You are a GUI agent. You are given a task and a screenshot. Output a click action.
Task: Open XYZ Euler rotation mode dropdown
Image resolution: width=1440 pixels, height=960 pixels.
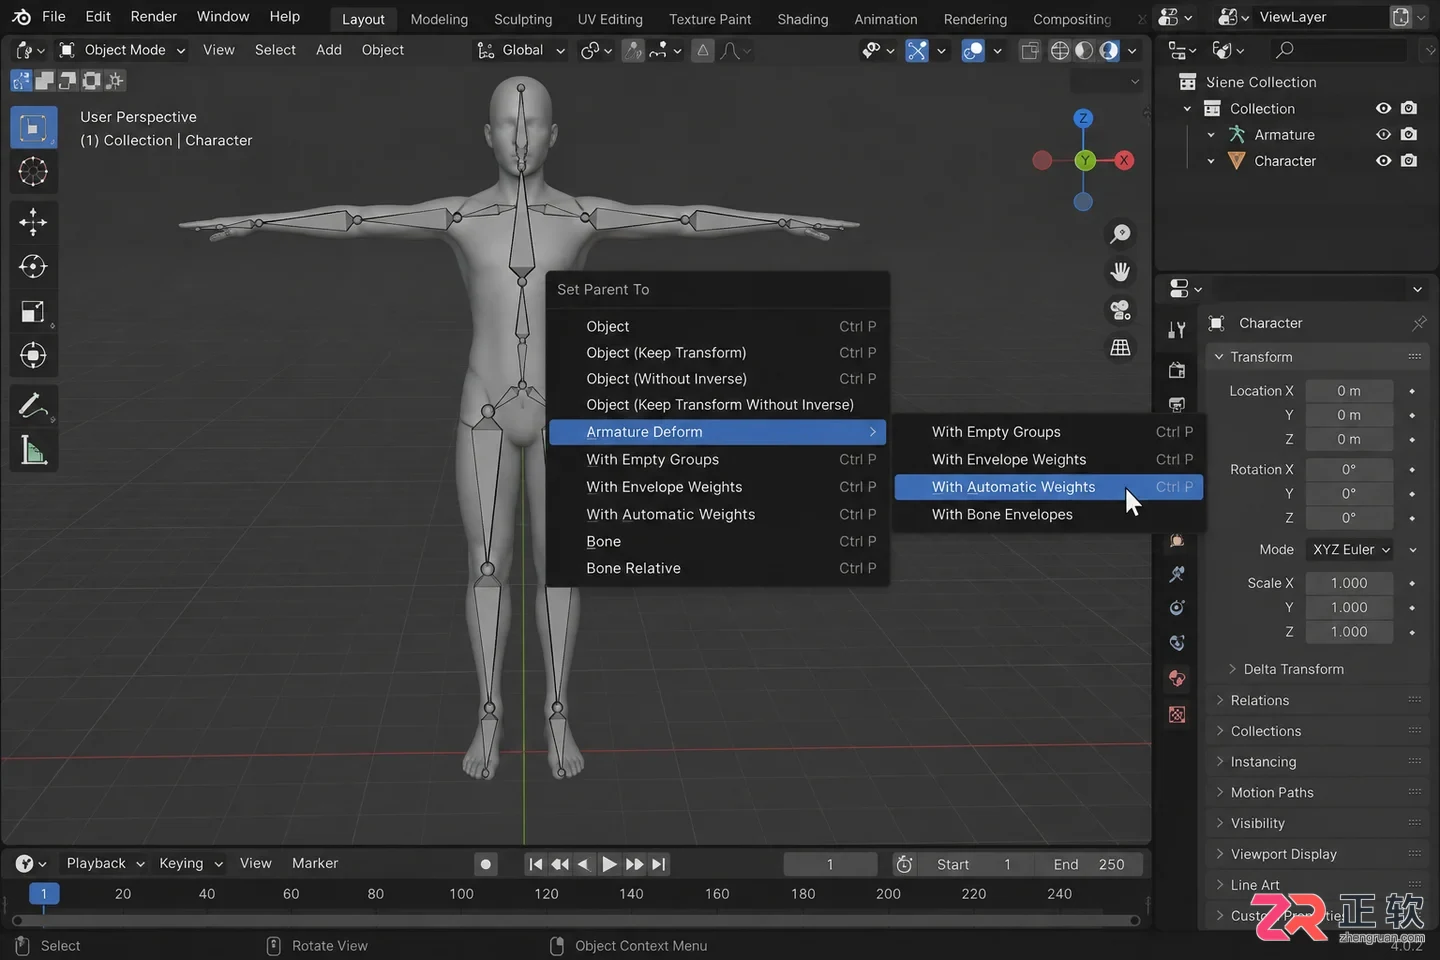[x=1351, y=549]
